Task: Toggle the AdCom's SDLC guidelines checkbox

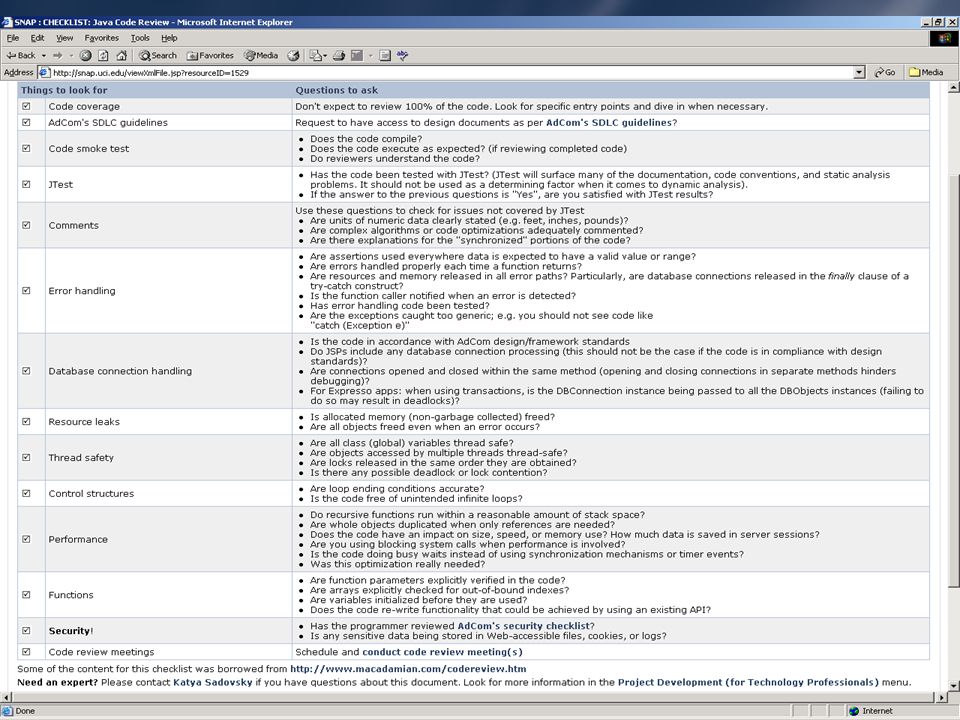Action: 26,122
